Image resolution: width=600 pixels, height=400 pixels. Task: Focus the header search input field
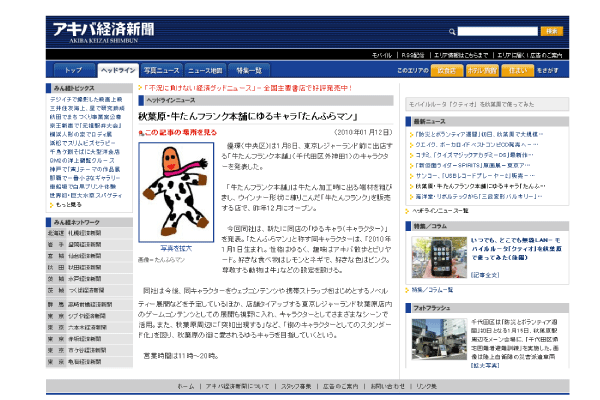pos(497,31)
